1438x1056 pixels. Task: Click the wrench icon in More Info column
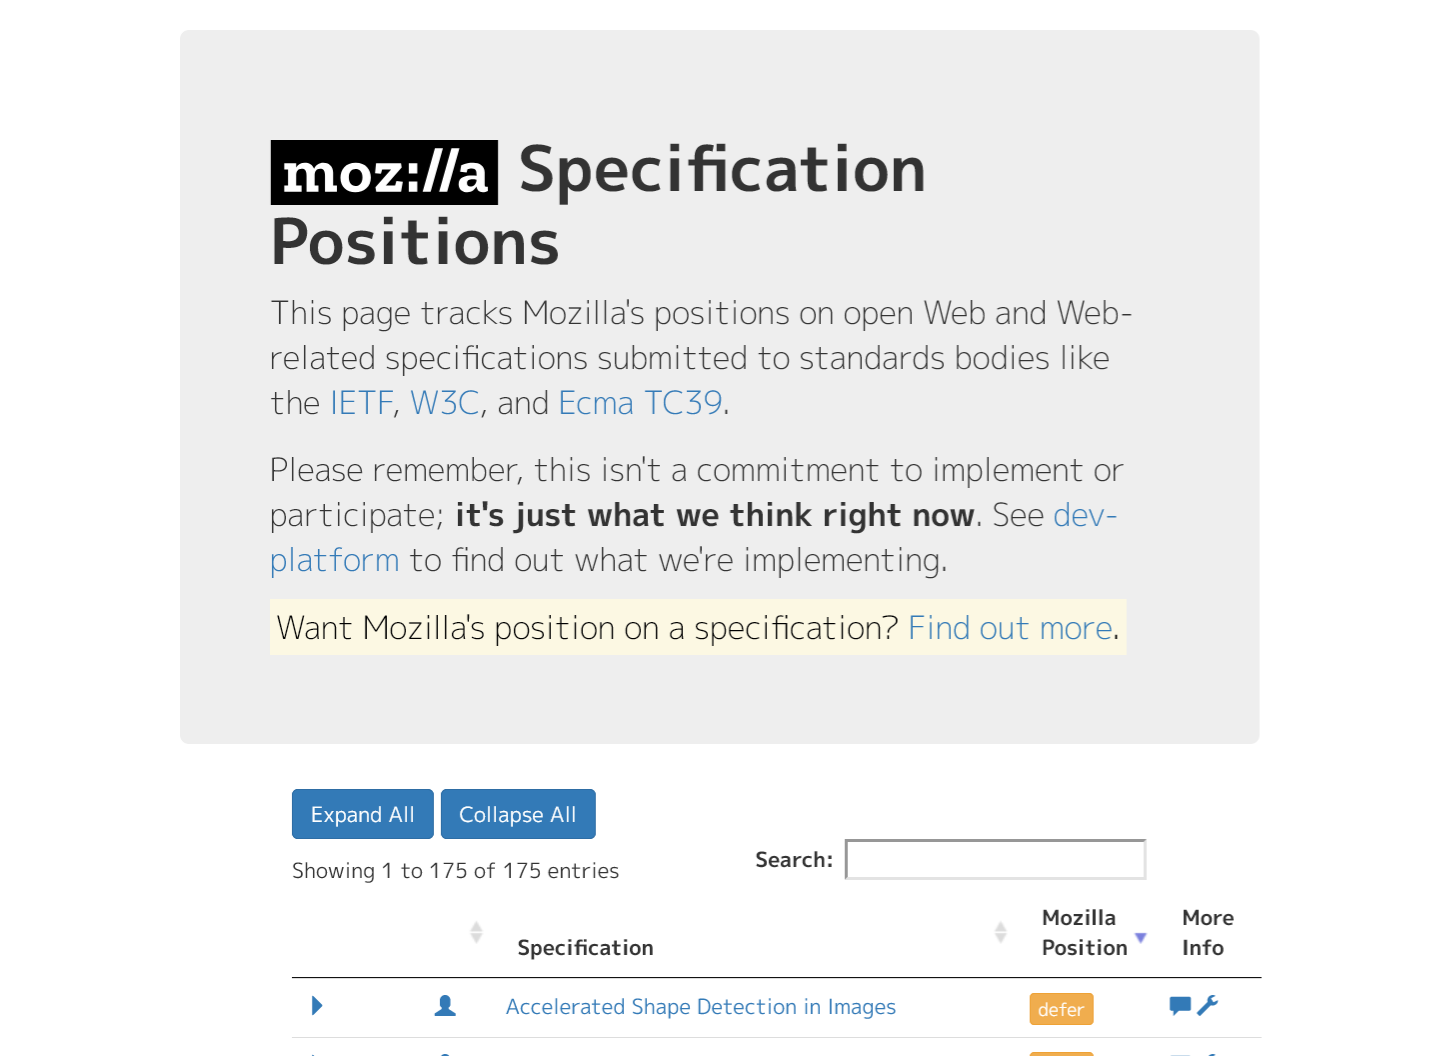[x=1208, y=1006]
